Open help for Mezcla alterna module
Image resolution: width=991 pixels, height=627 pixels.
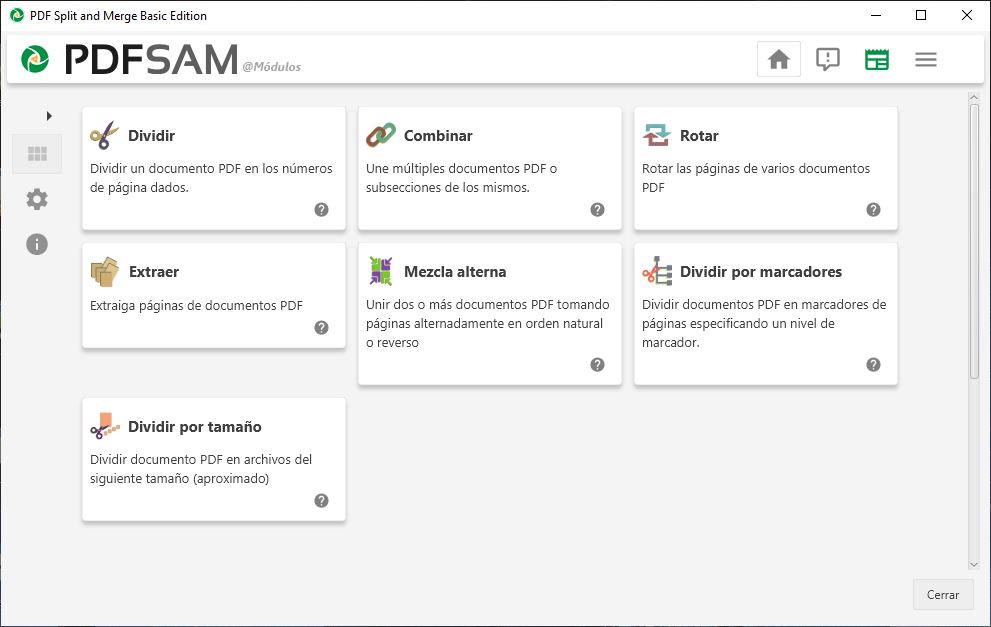tap(597, 365)
